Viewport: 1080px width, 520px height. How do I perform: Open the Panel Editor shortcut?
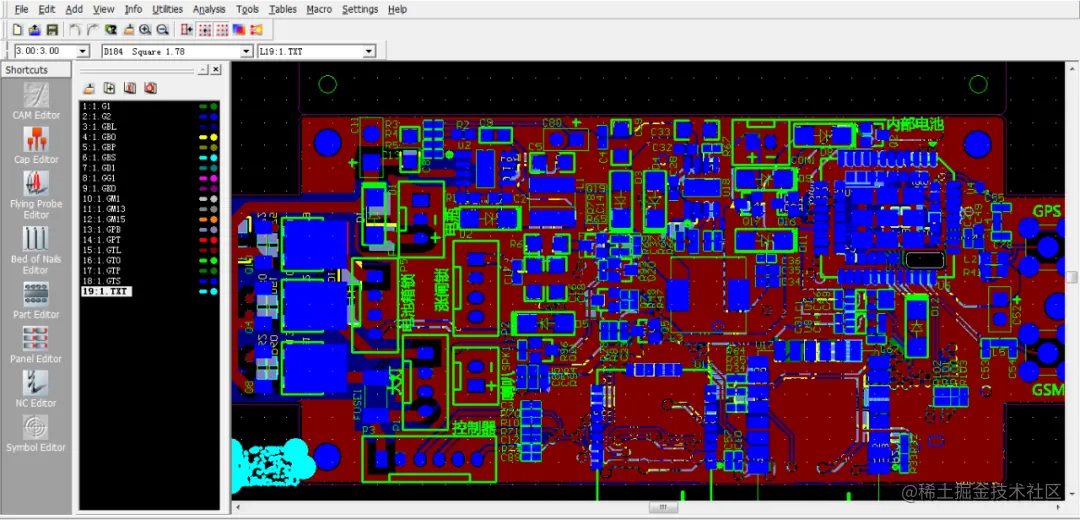37,344
